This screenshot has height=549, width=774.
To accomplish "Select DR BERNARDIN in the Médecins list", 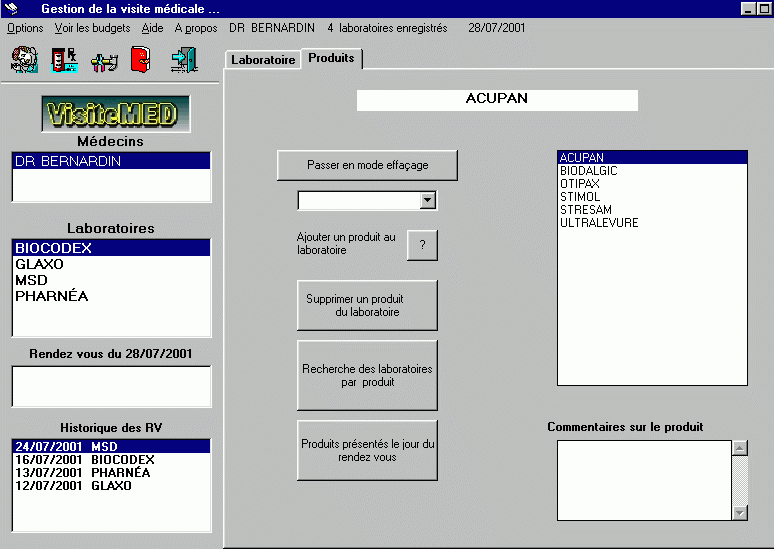I will click(x=112, y=161).
